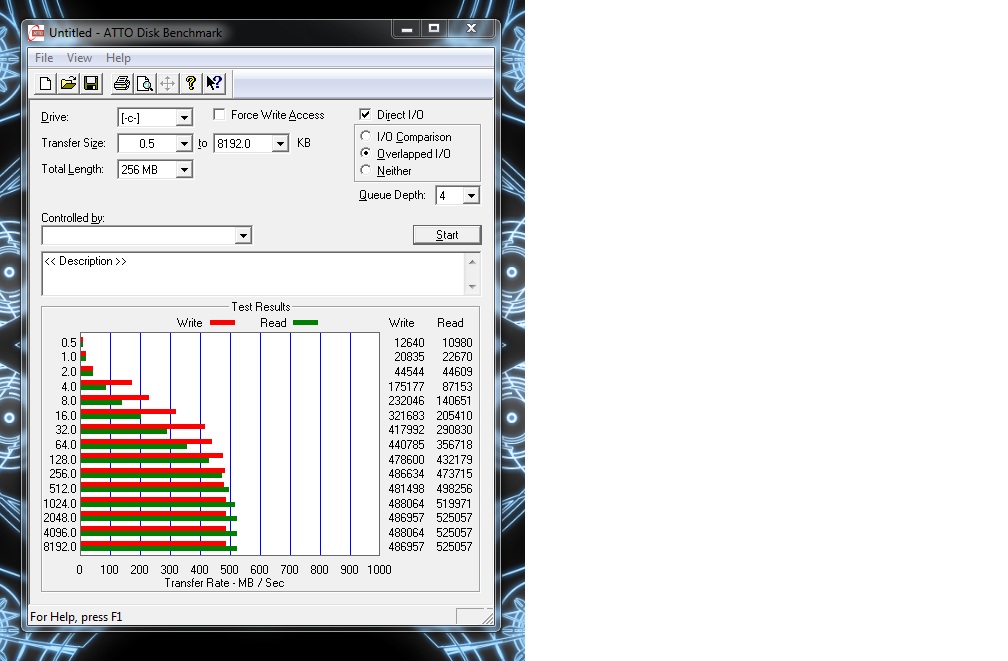Open the Help menu
The width and height of the screenshot is (1008, 661).
coord(118,58)
